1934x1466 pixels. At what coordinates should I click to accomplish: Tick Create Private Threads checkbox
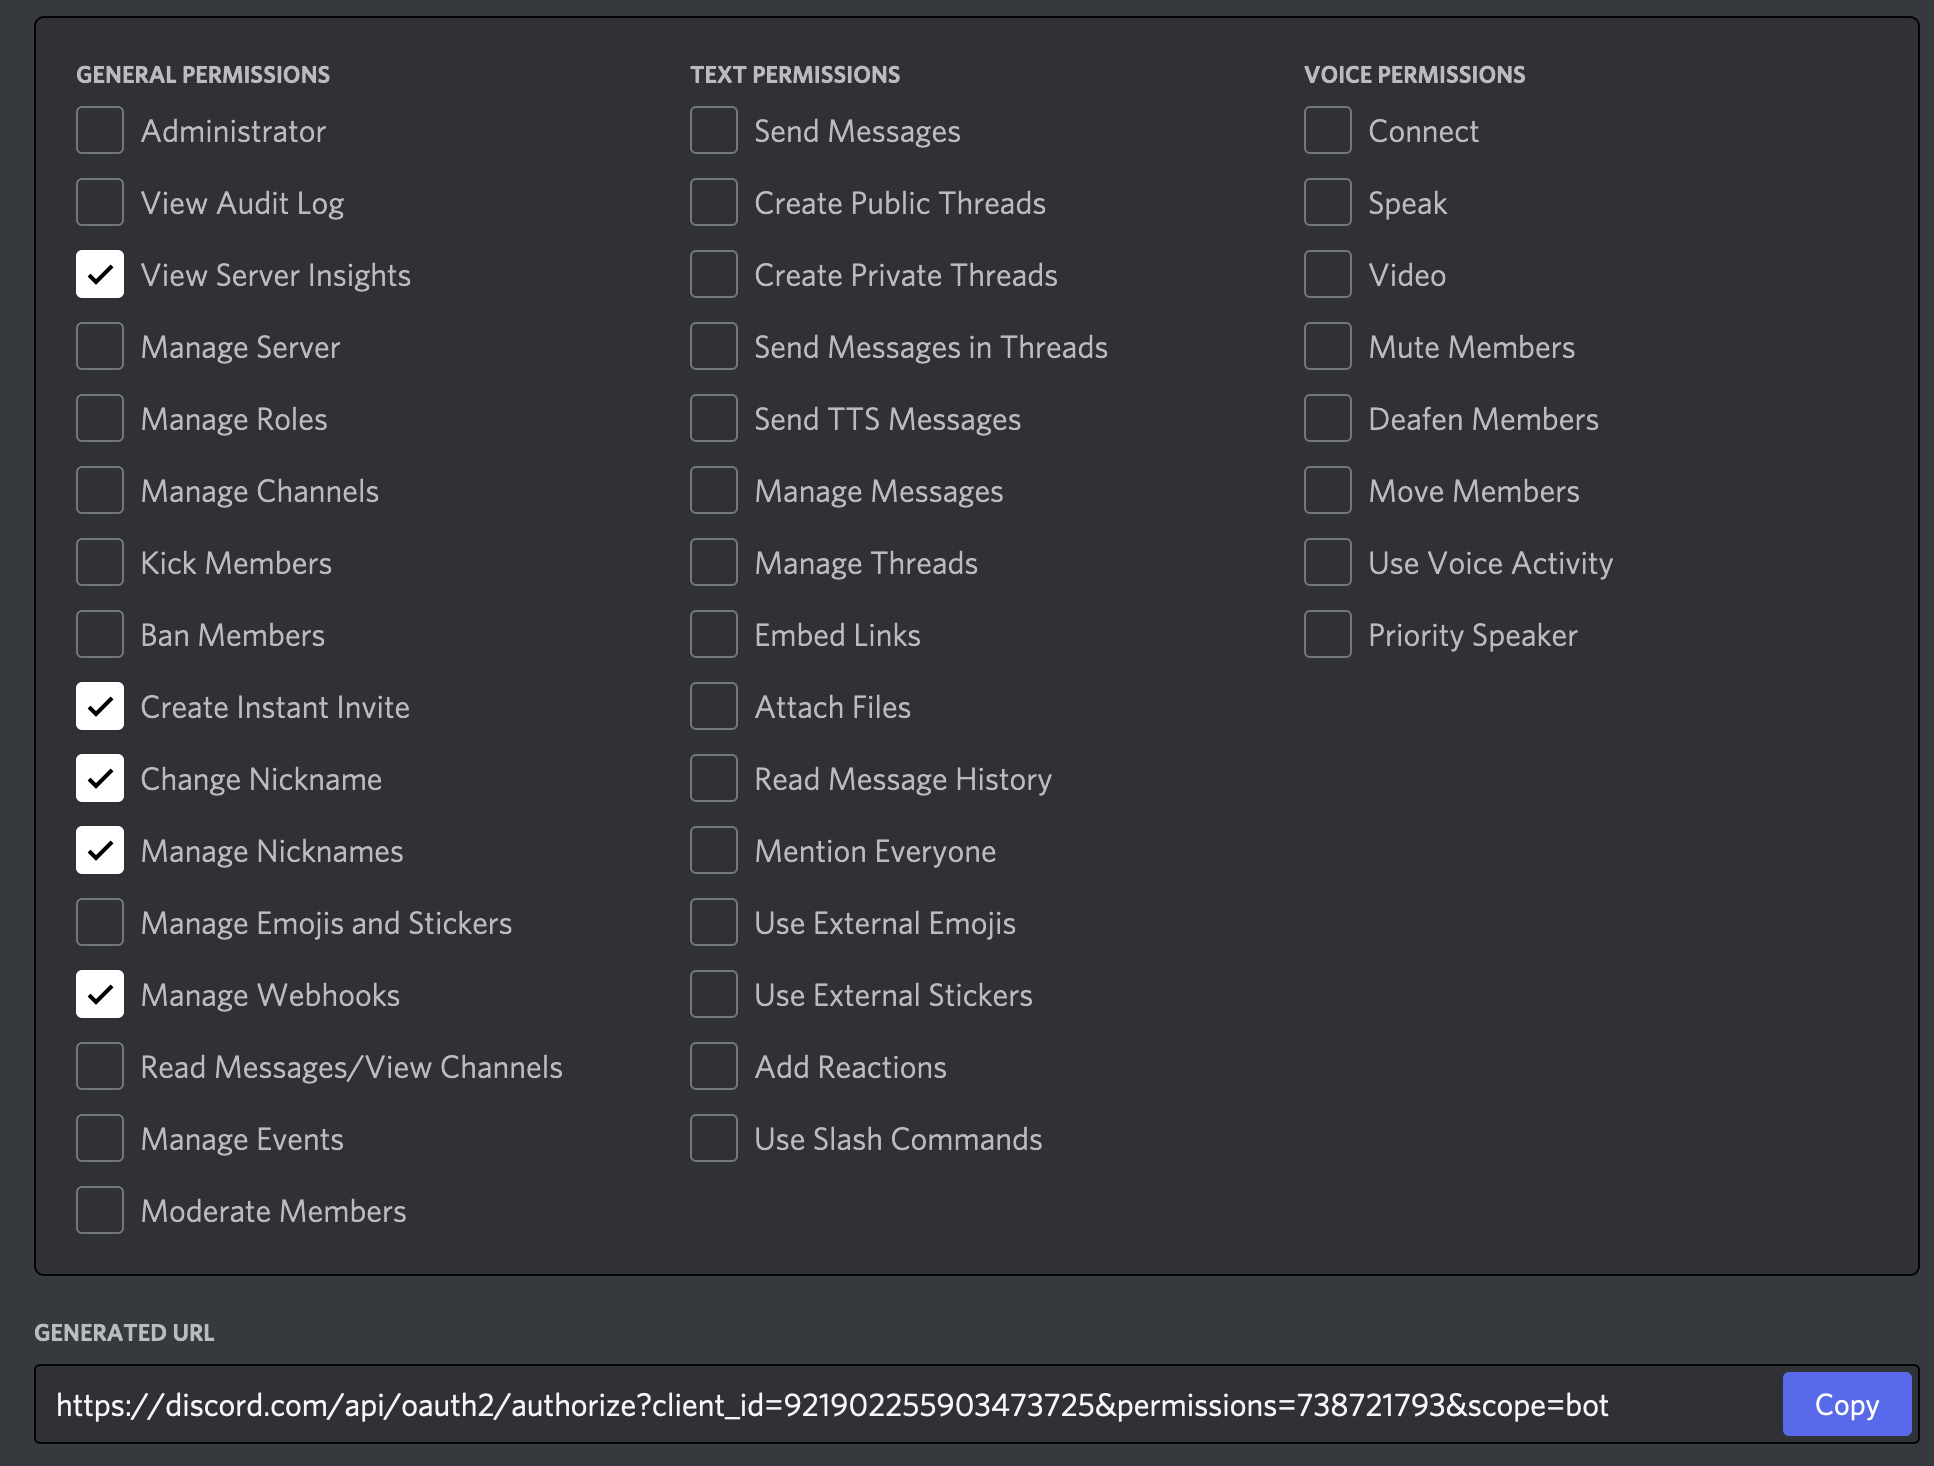pyautogui.click(x=714, y=274)
